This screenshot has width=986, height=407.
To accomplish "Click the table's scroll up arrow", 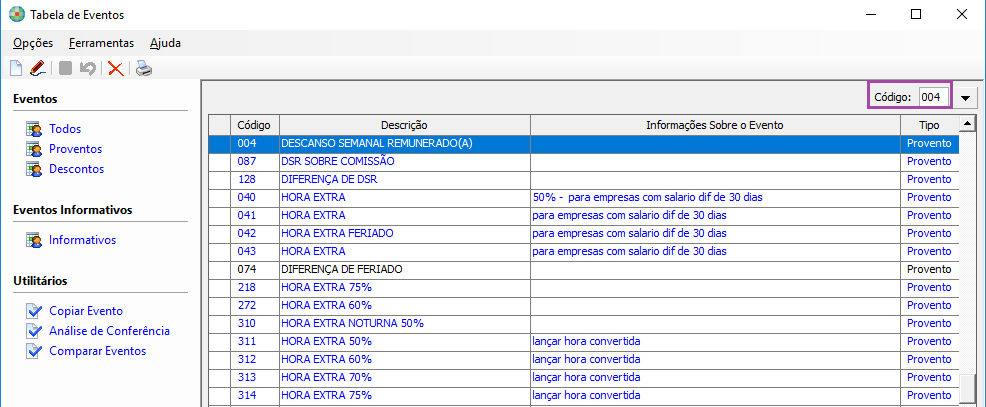I will point(967,123).
